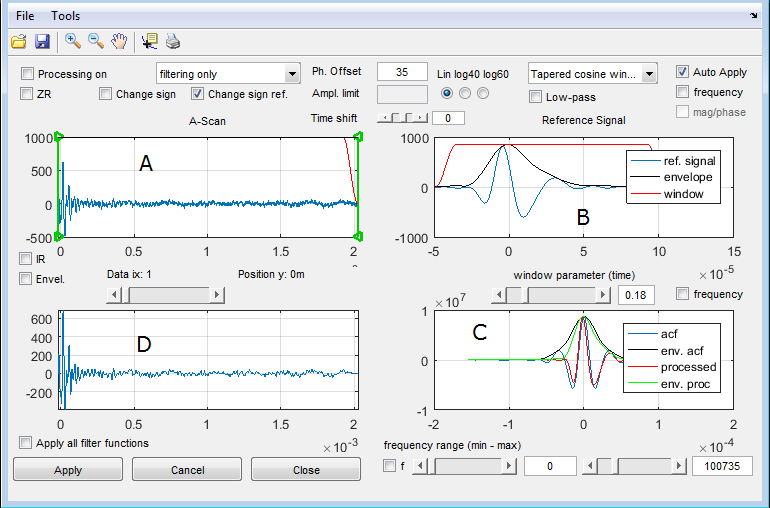770x508 pixels.
Task: Open the File menu
Action: [25, 16]
